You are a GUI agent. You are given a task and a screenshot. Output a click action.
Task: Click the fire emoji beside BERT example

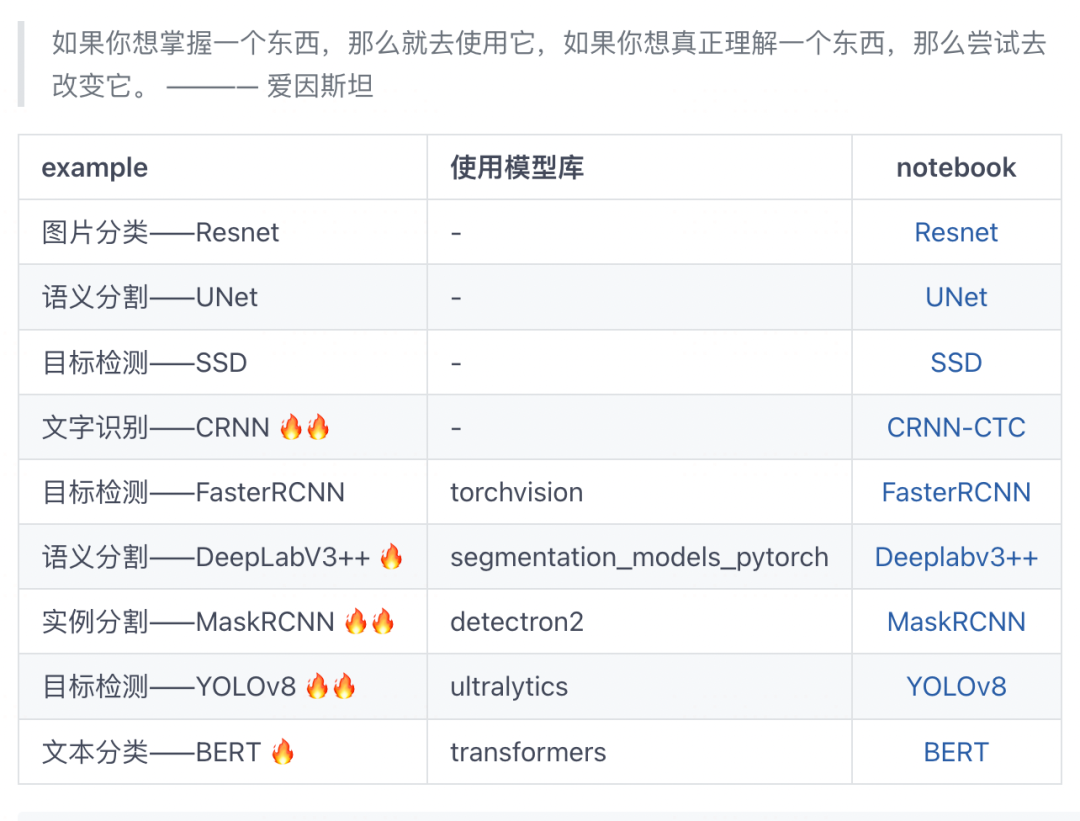tap(282, 751)
